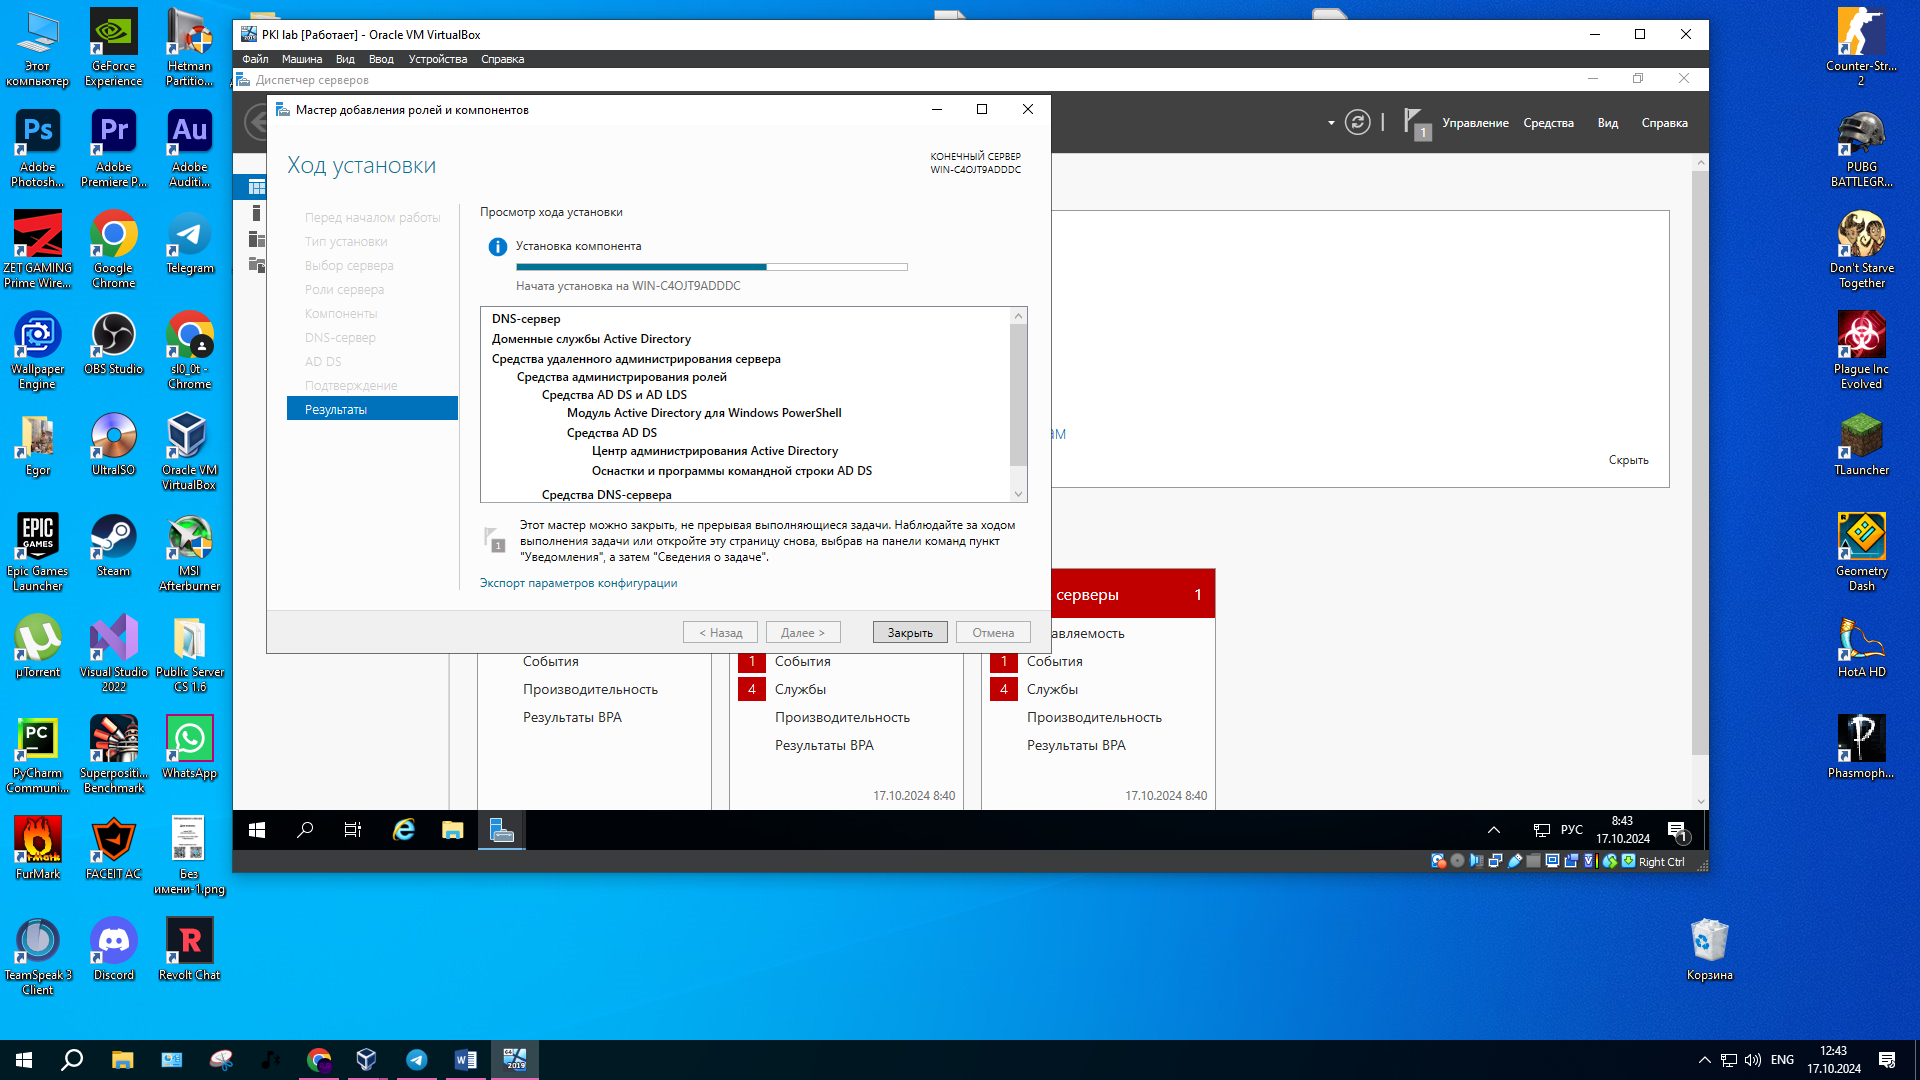Click the VM network tray icon
Image resolution: width=1920 pixels, height=1080 pixels.
pyautogui.click(x=1541, y=830)
